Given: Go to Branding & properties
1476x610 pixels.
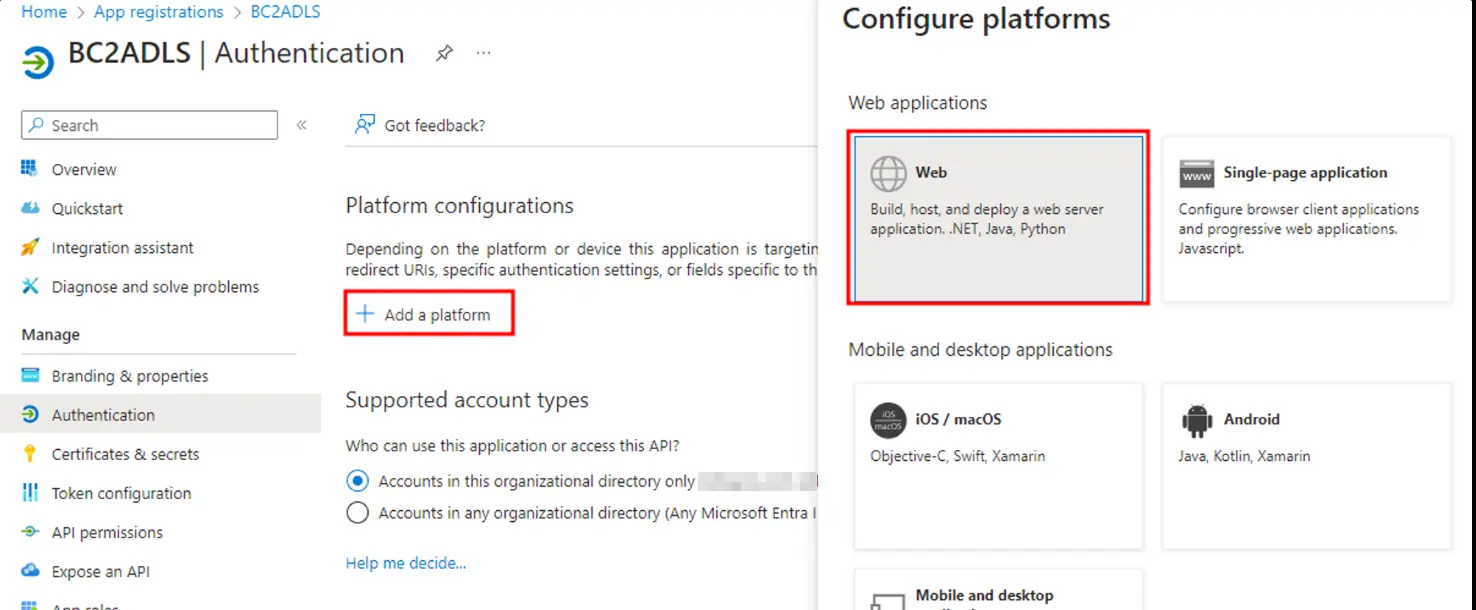Looking at the screenshot, I should (130, 376).
